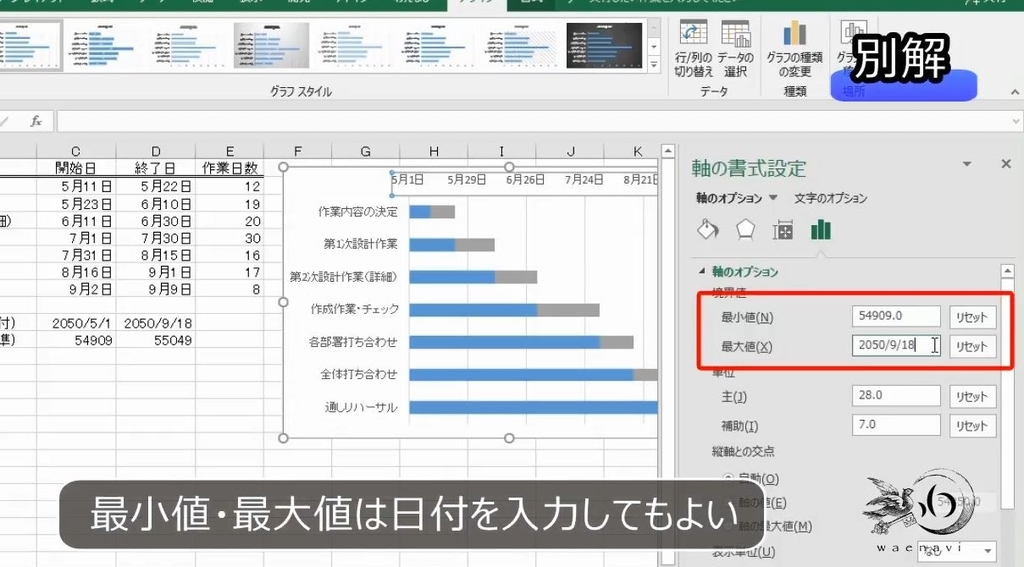Click cell containing 55049

tap(156, 340)
